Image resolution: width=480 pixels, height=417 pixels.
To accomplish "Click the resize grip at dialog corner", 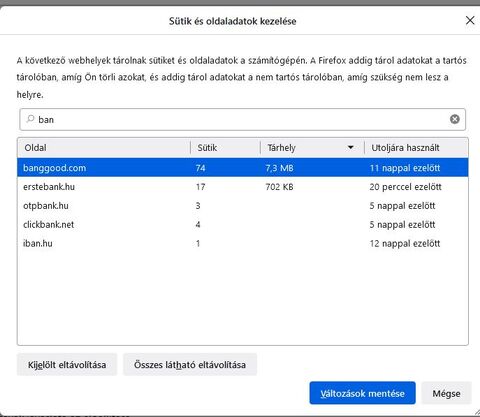I will pyautogui.click(x=476, y=411).
